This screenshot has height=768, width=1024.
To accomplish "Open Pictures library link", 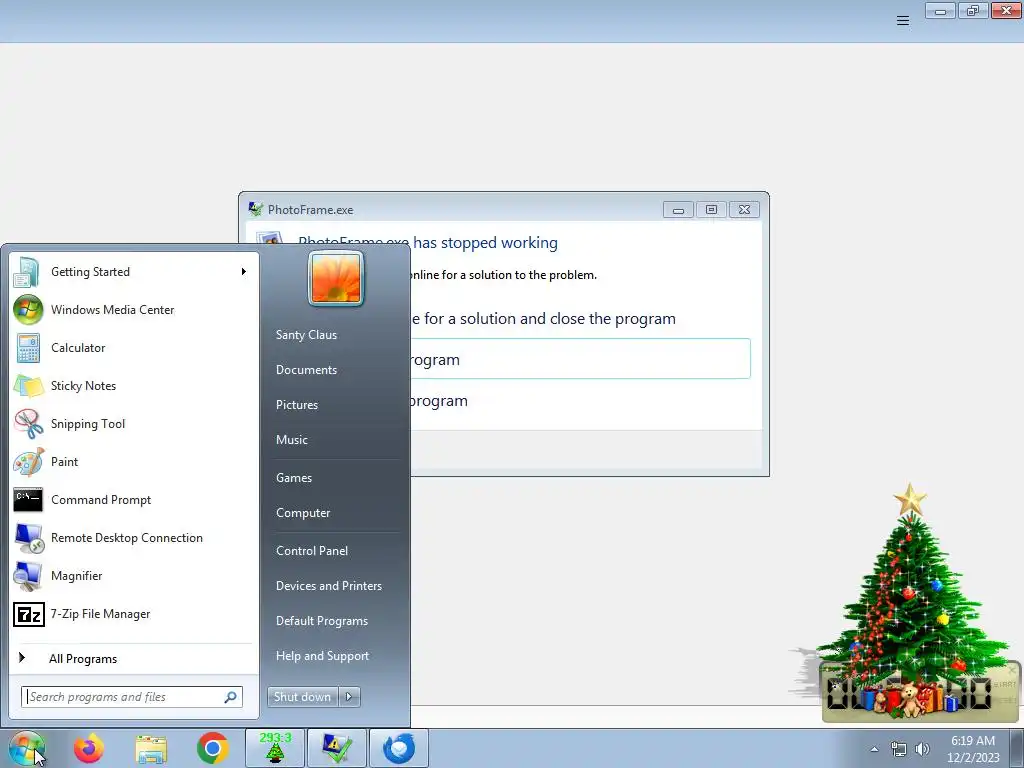I will (297, 405).
